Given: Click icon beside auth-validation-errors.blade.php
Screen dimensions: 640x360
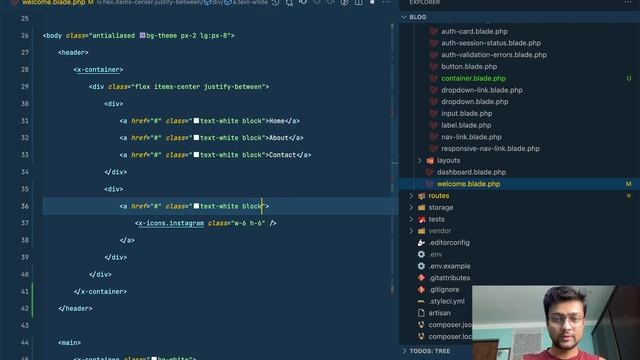Looking at the screenshot, I should pos(433,55).
